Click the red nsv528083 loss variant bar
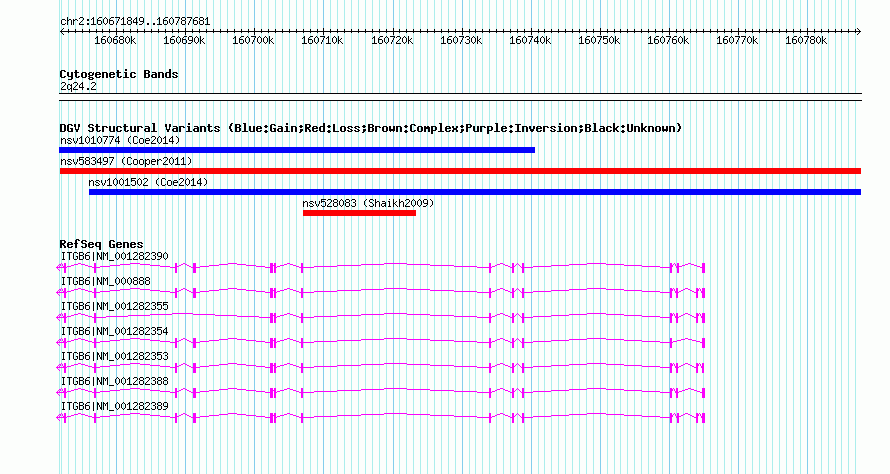The width and height of the screenshot is (890, 474). (x=359, y=213)
